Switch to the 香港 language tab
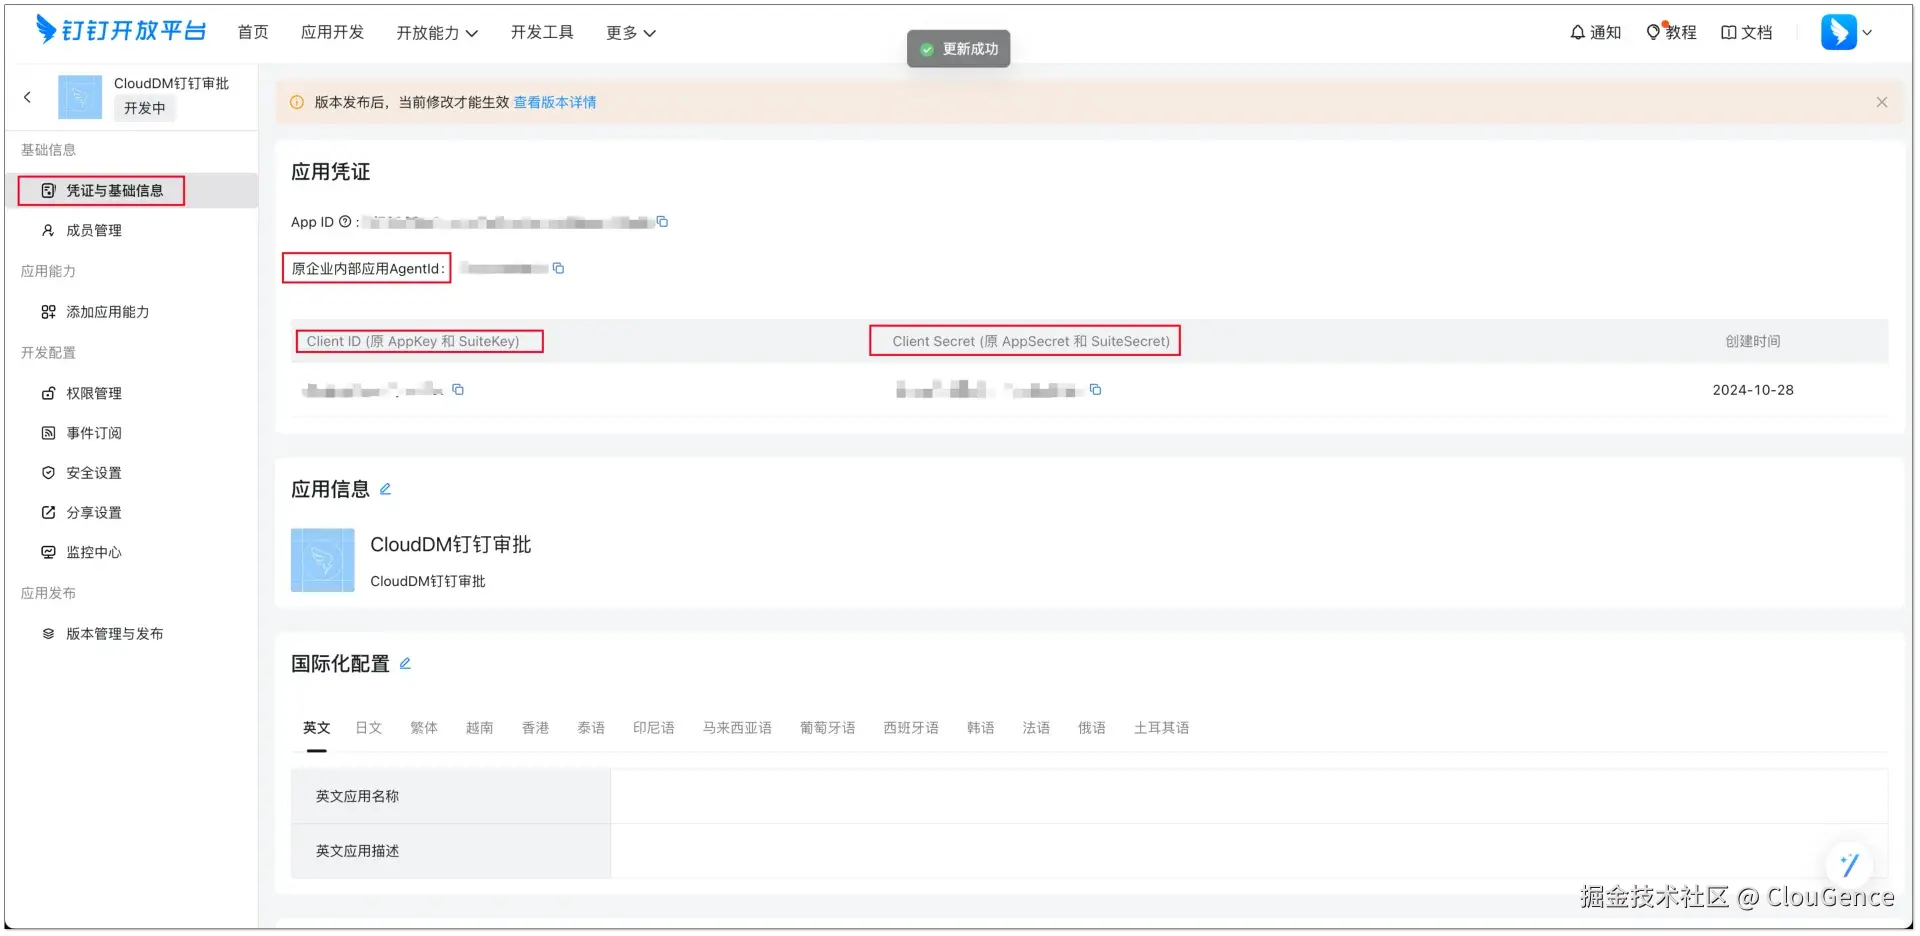Image resolution: width=1920 pixels, height=936 pixels. coord(535,728)
